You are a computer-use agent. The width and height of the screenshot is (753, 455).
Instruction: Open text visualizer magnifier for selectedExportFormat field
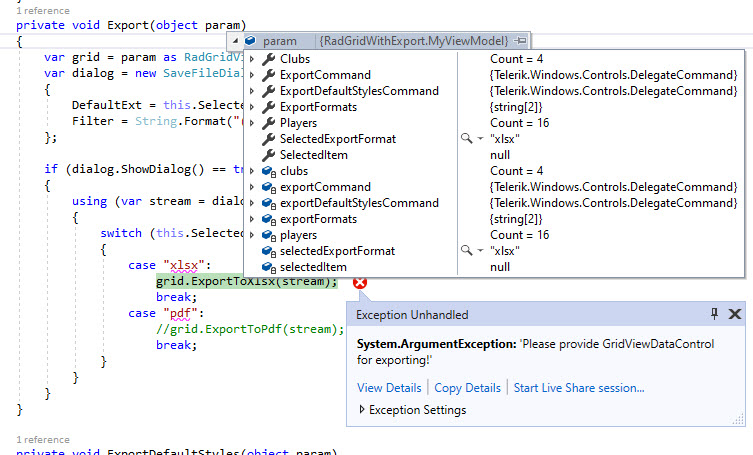[x=466, y=250]
